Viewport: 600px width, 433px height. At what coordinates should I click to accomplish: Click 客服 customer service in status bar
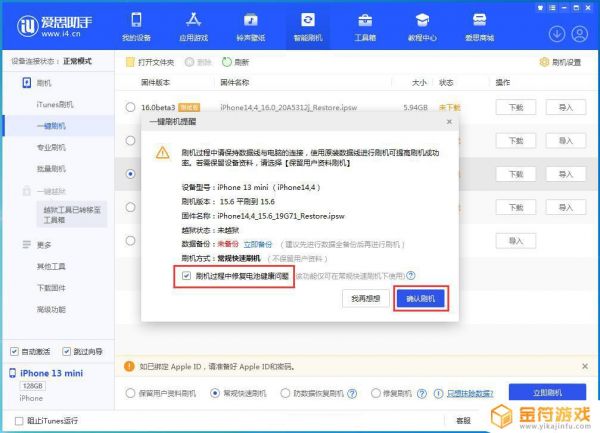click(x=463, y=421)
